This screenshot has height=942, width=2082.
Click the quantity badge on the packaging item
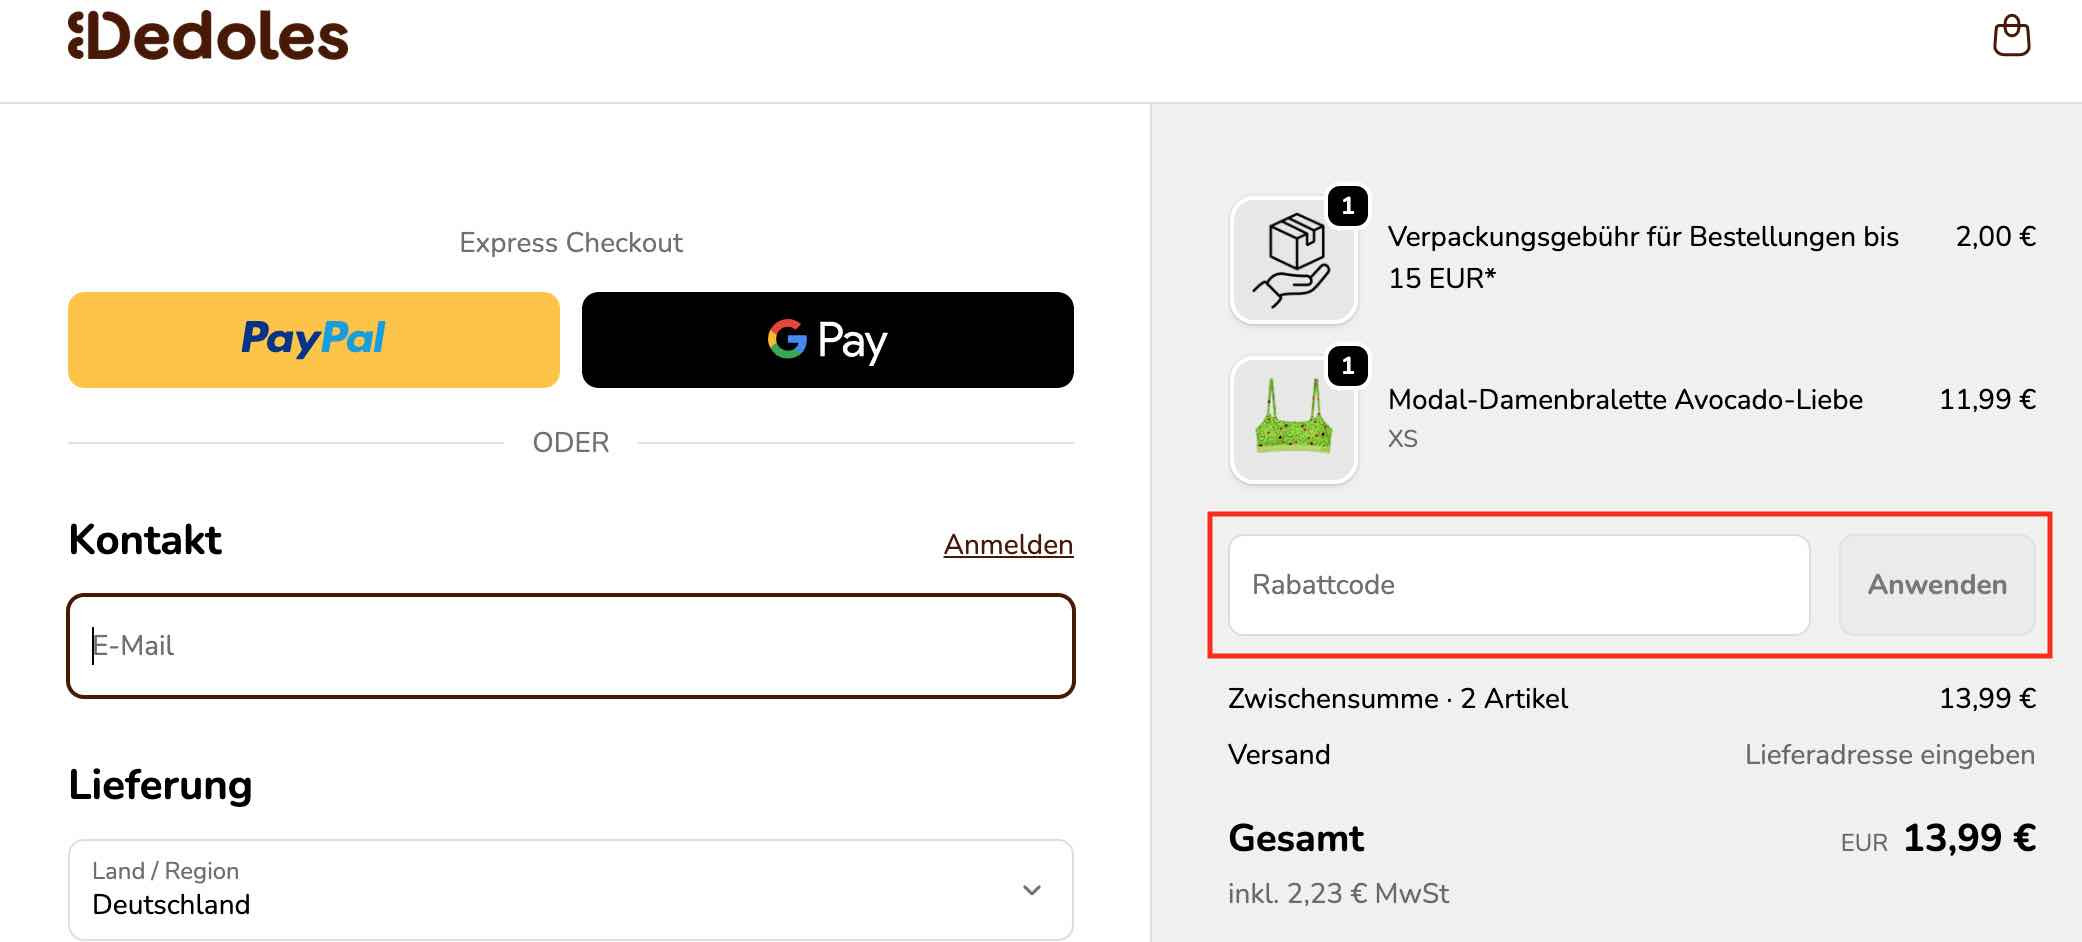pyautogui.click(x=1349, y=207)
